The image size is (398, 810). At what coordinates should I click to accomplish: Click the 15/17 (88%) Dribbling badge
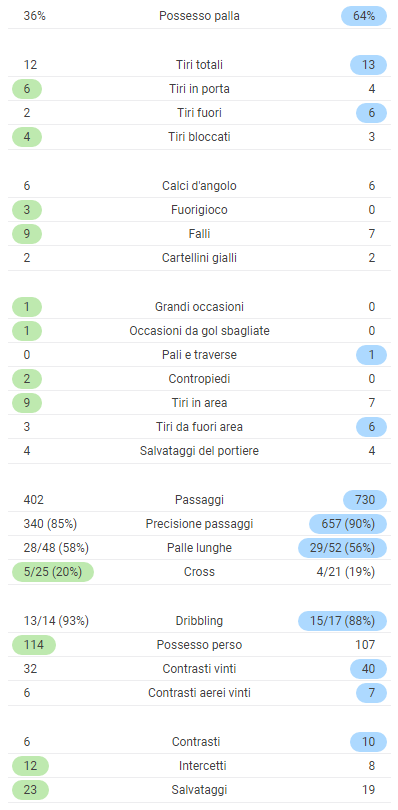pyautogui.click(x=342, y=620)
